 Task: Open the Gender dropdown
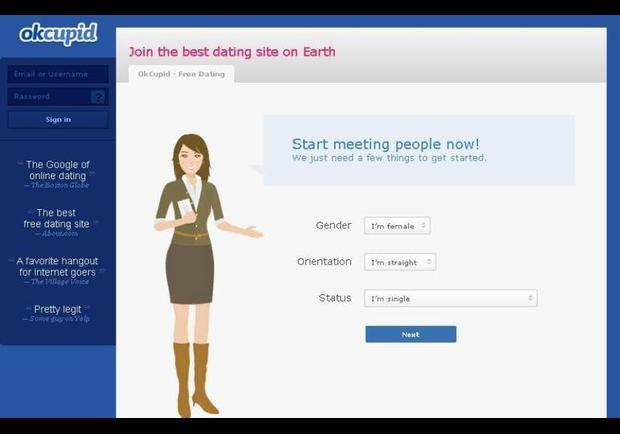397,226
